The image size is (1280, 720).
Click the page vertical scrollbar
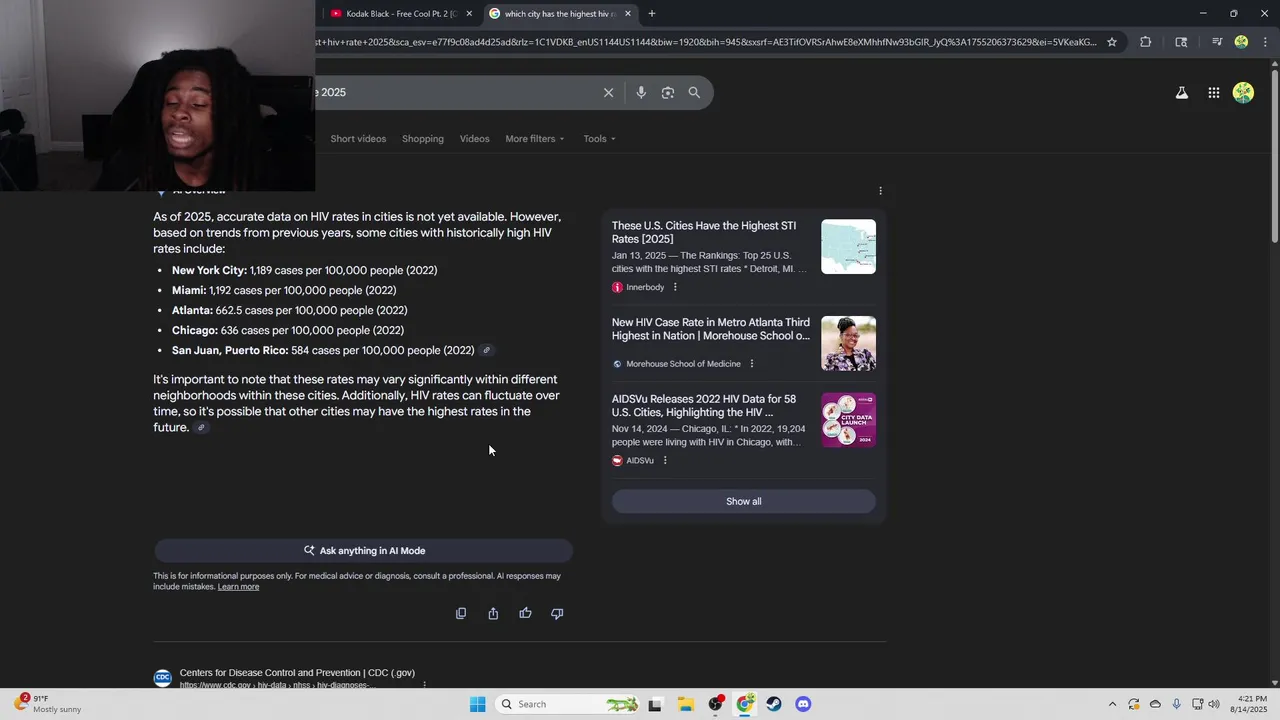tap(1274, 155)
